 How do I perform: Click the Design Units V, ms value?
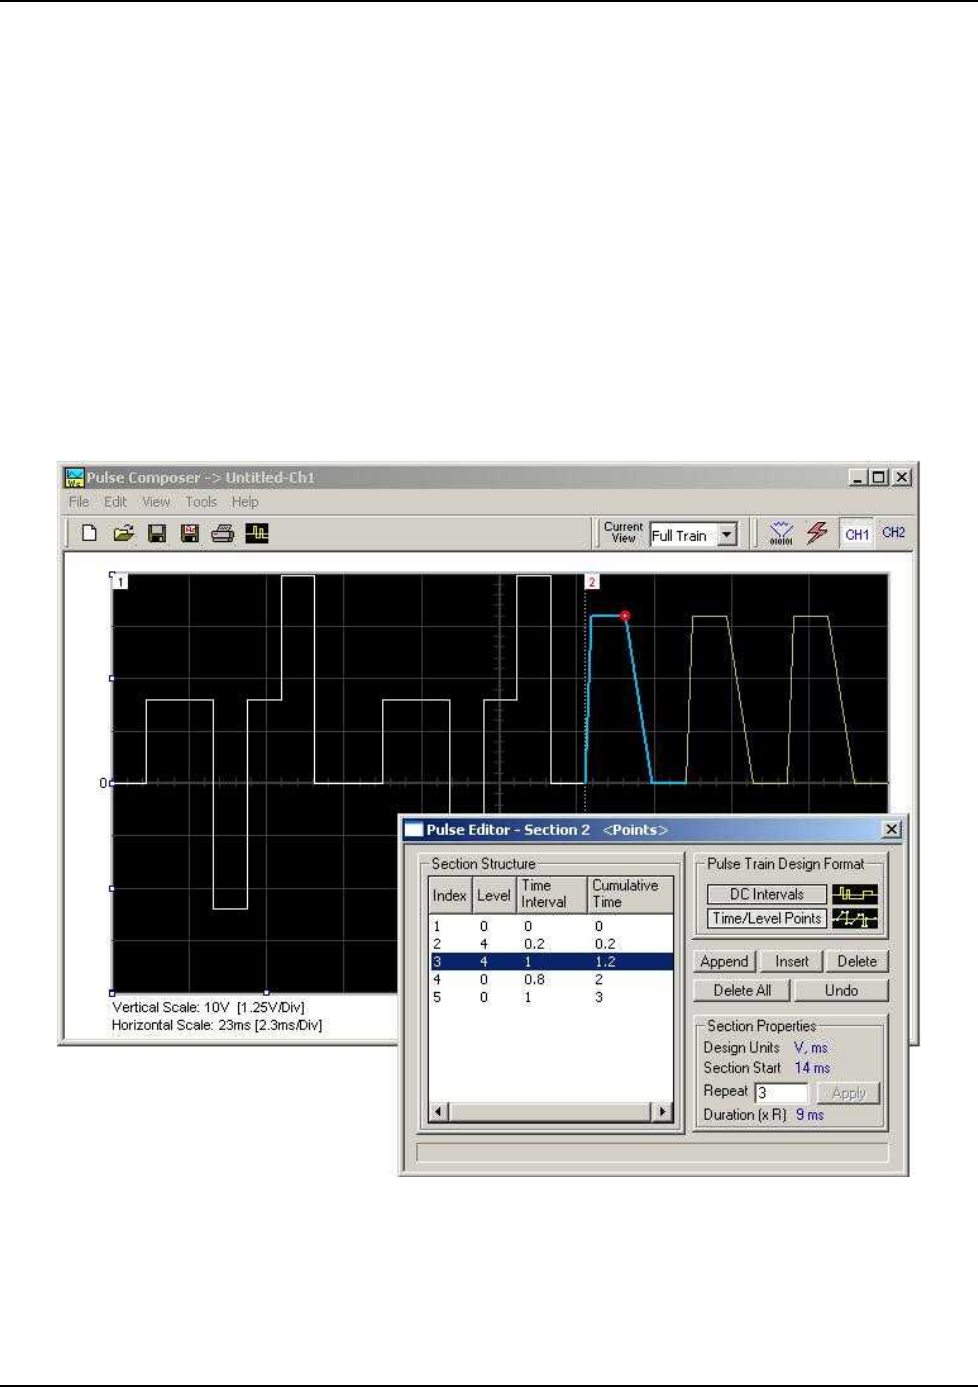click(811, 1047)
